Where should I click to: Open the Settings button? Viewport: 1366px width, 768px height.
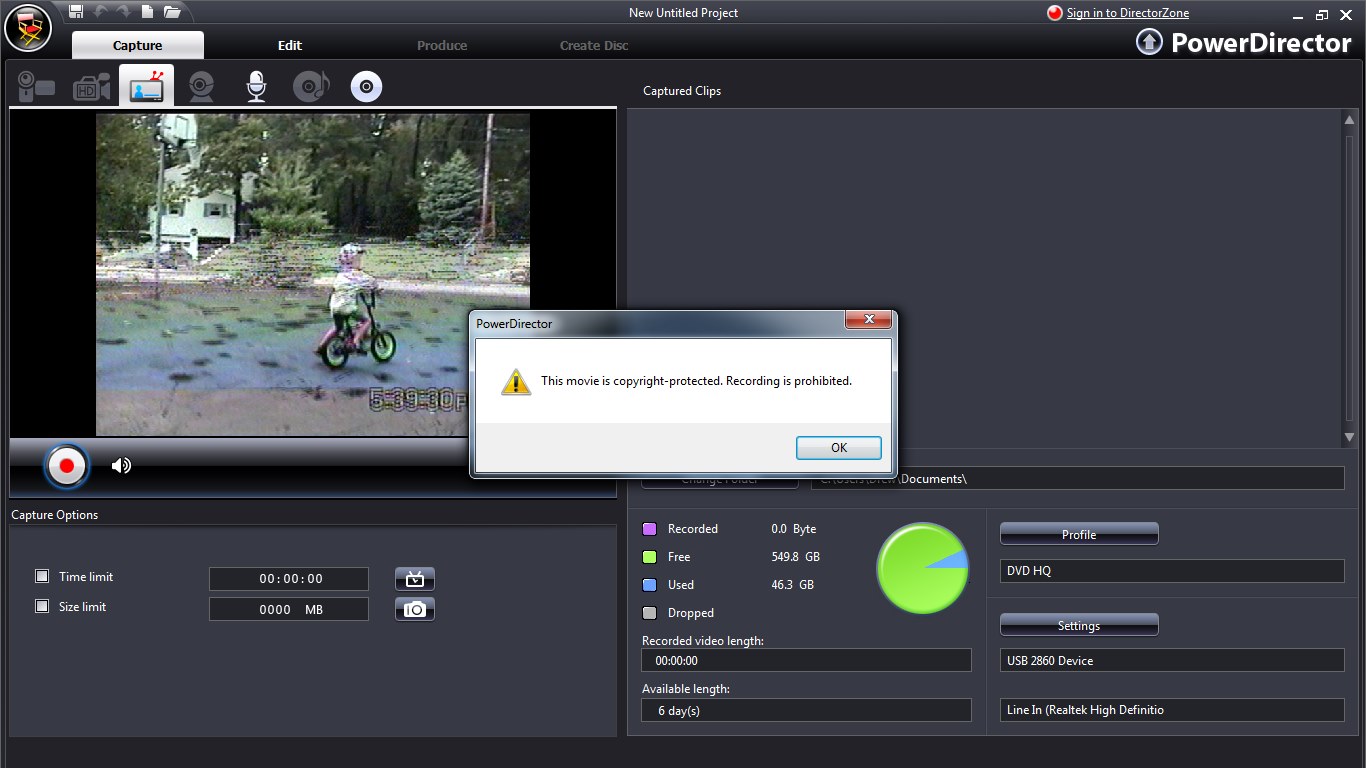pyautogui.click(x=1079, y=625)
